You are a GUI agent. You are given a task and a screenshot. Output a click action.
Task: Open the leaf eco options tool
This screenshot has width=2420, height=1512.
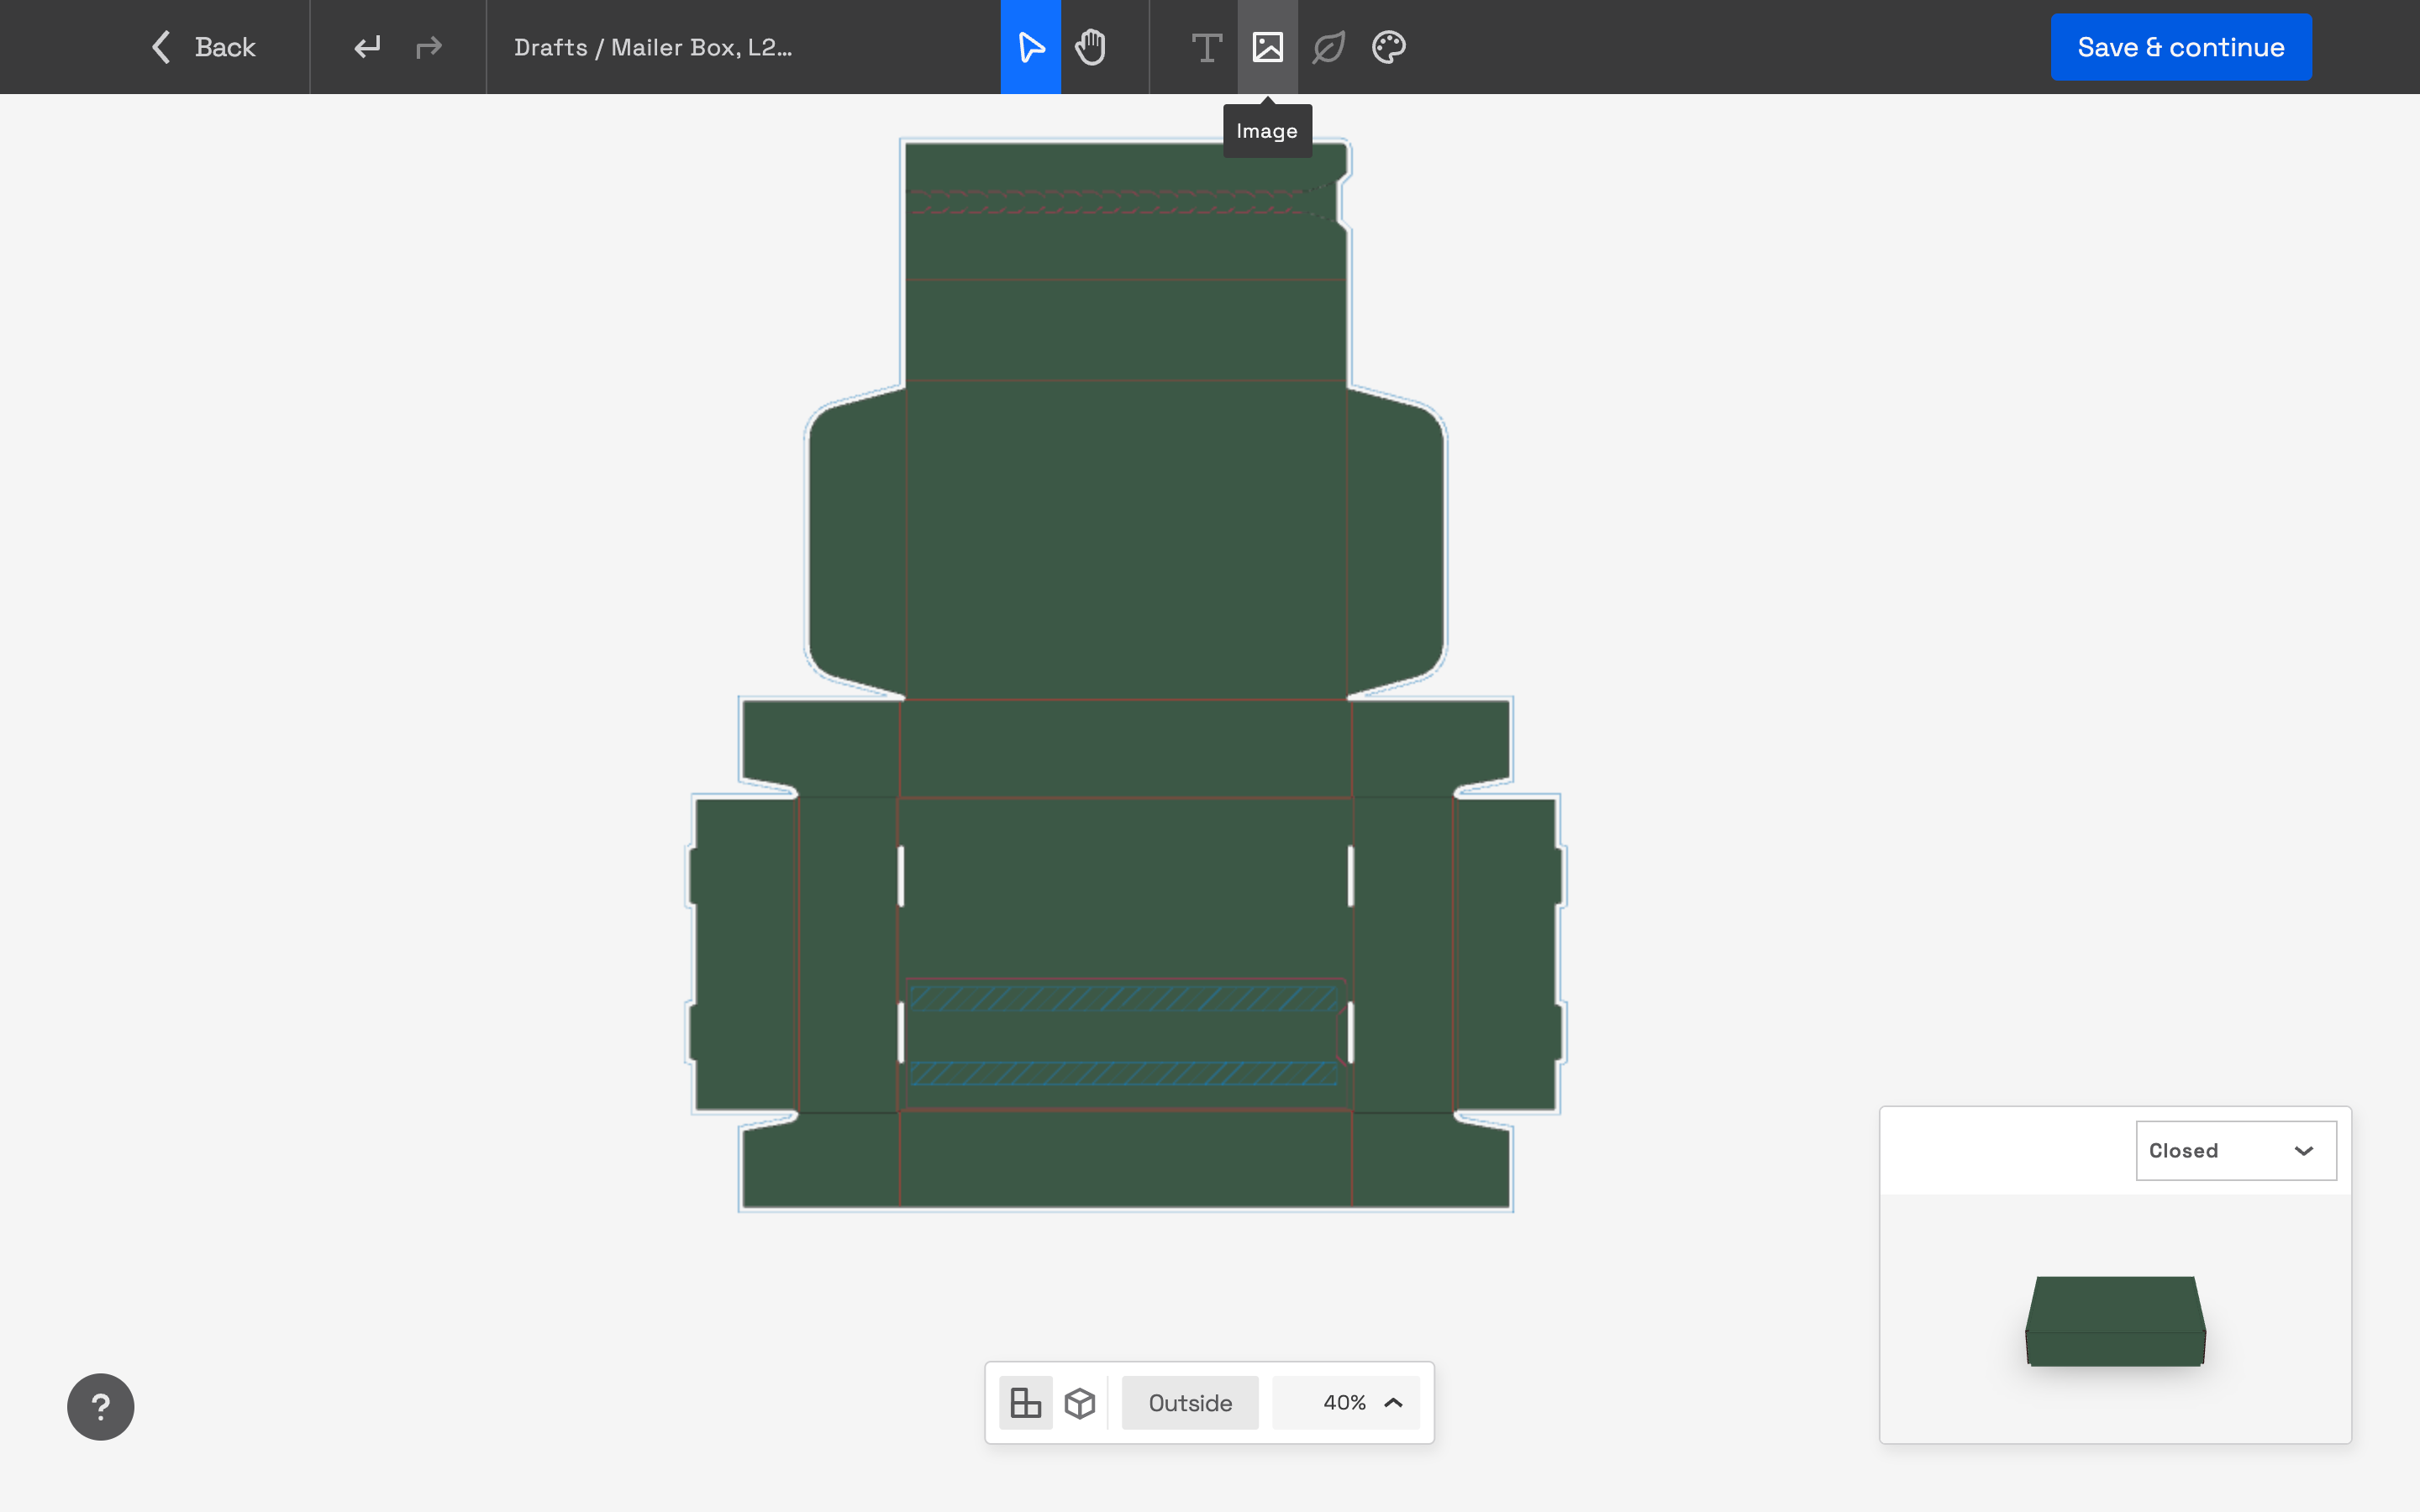(1328, 47)
